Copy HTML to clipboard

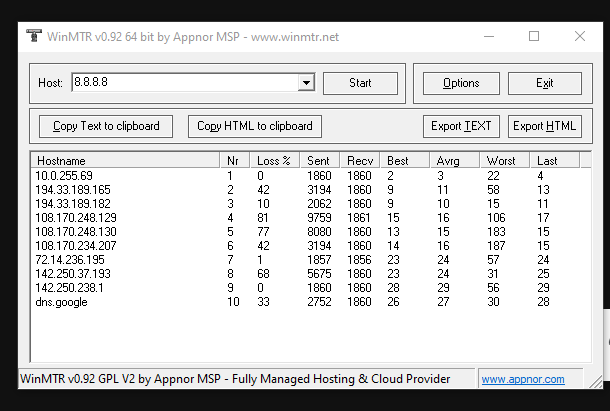pyautogui.click(x=255, y=126)
